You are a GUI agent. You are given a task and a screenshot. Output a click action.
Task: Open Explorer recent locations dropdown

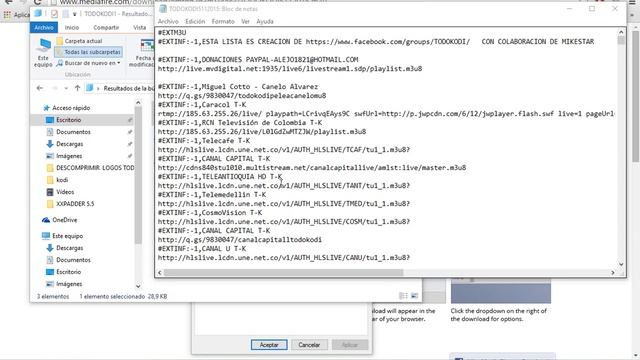click(x=66, y=89)
